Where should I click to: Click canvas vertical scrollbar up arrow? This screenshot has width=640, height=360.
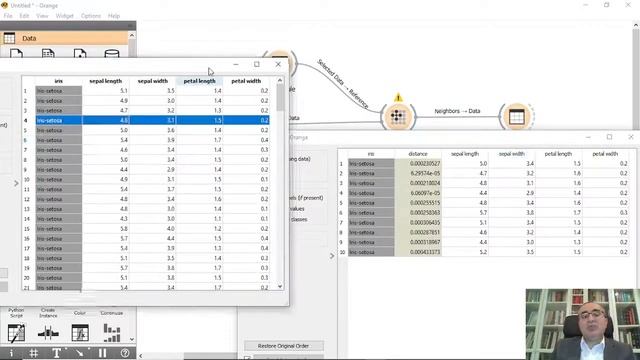[x=636, y=25]
